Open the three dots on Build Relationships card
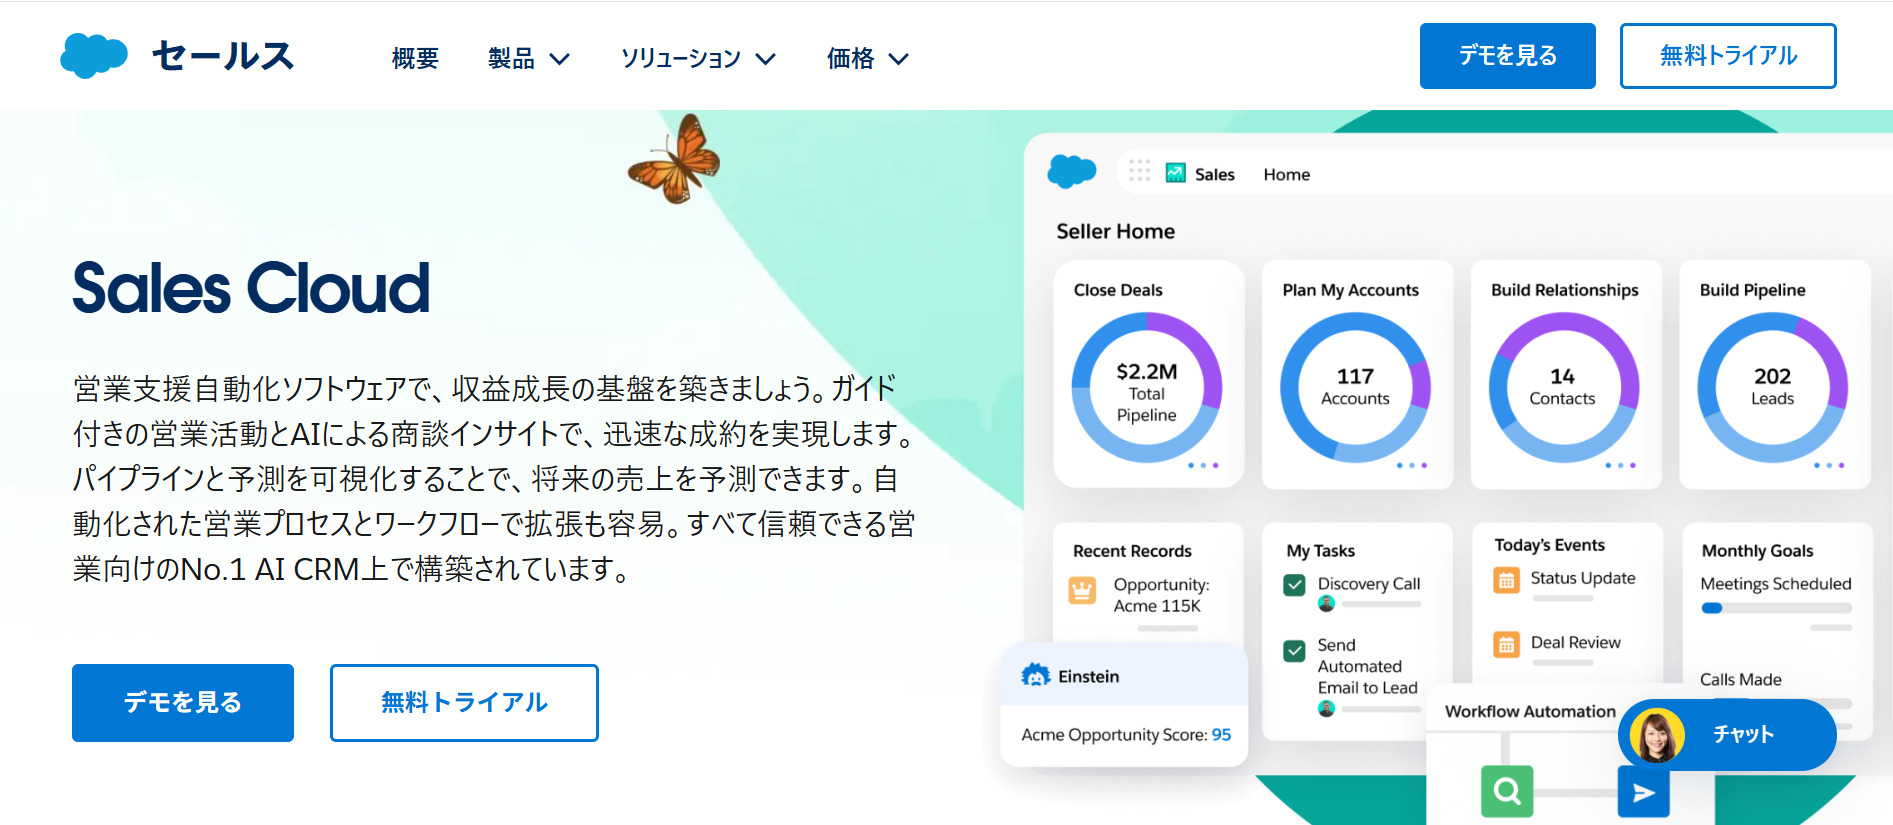This screenshot has width=1893, height=825. click(x=1621, y=465)
